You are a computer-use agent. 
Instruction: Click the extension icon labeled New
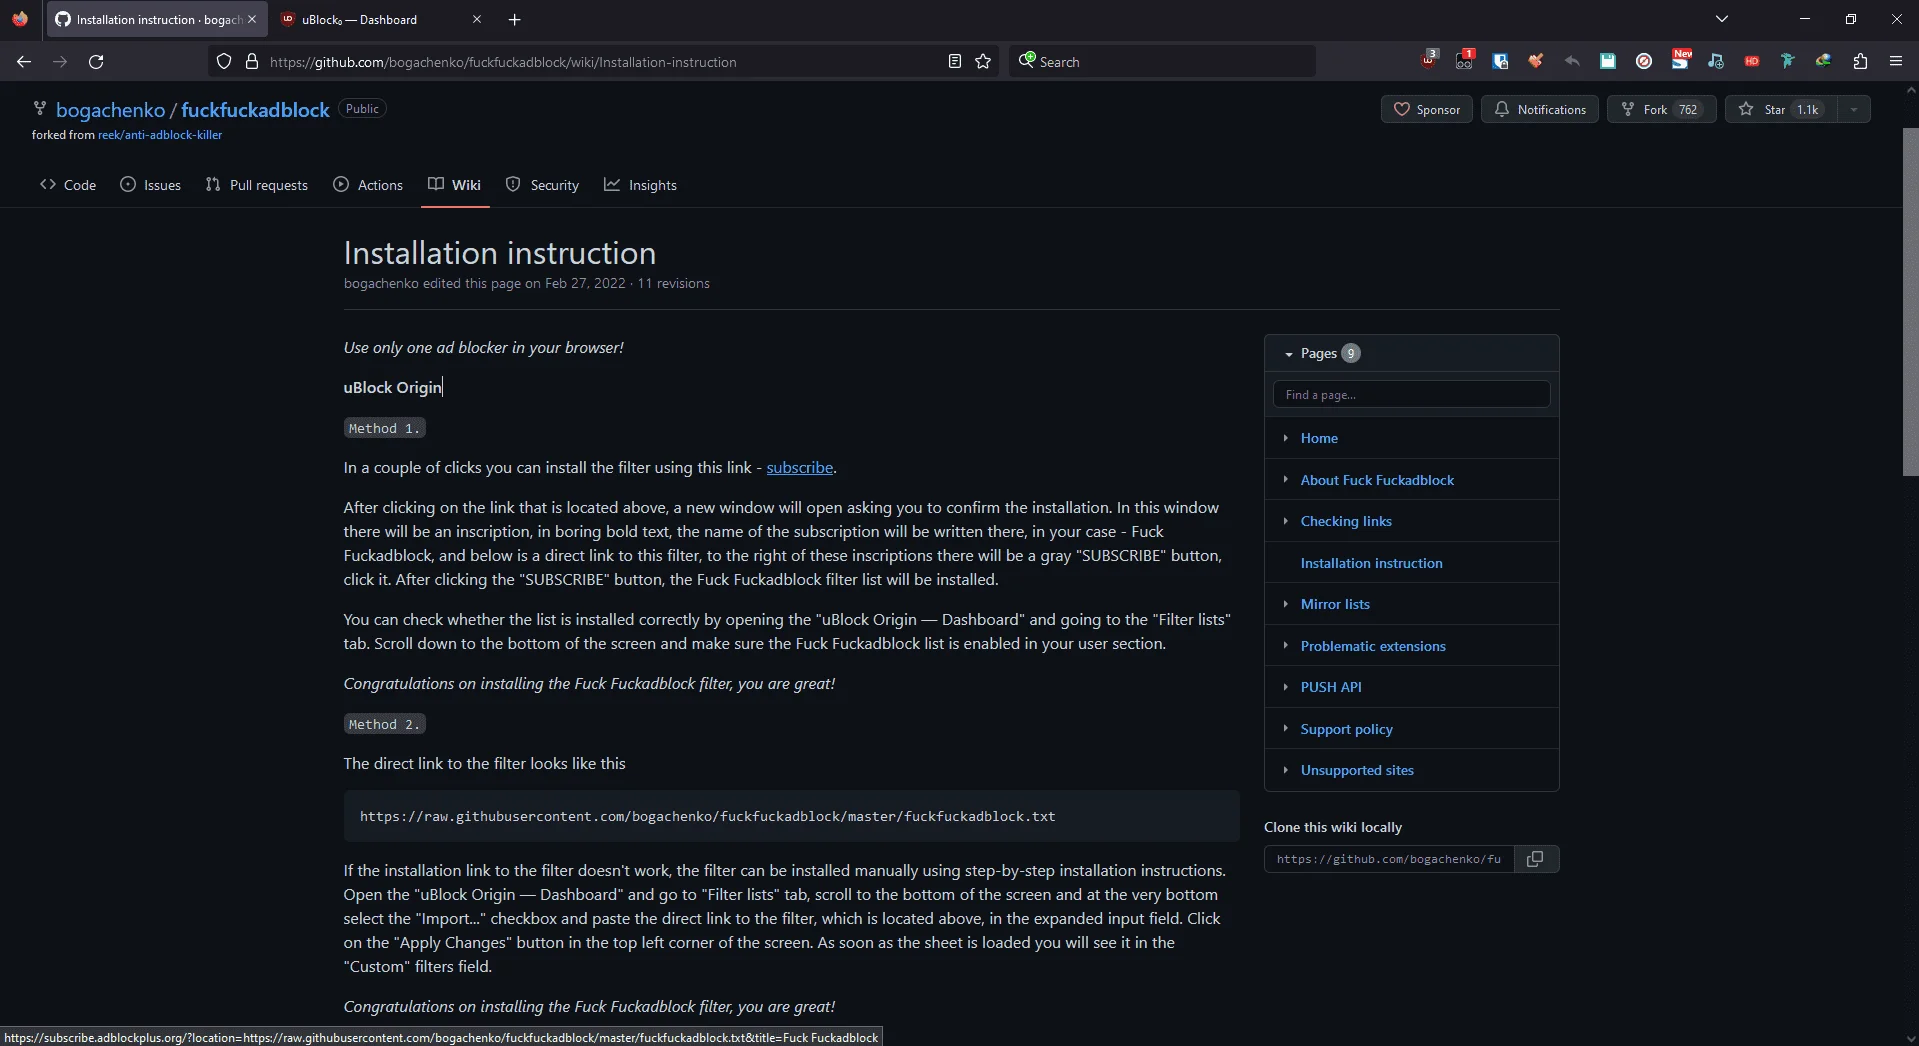1680,61
